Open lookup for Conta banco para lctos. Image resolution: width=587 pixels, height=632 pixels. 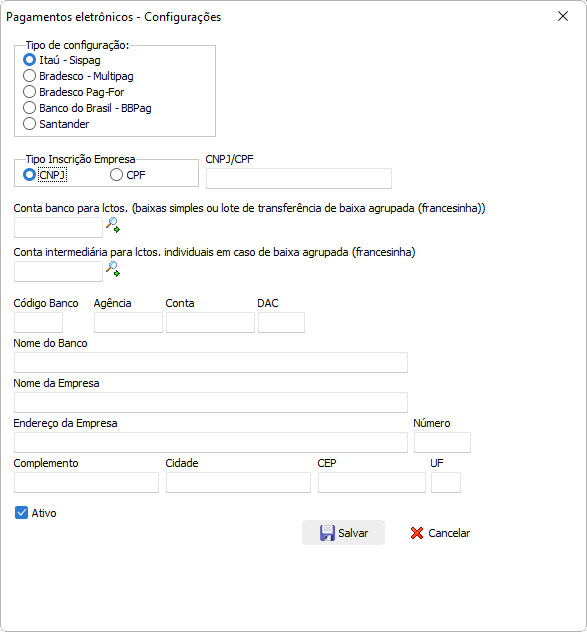click(113, 225)
